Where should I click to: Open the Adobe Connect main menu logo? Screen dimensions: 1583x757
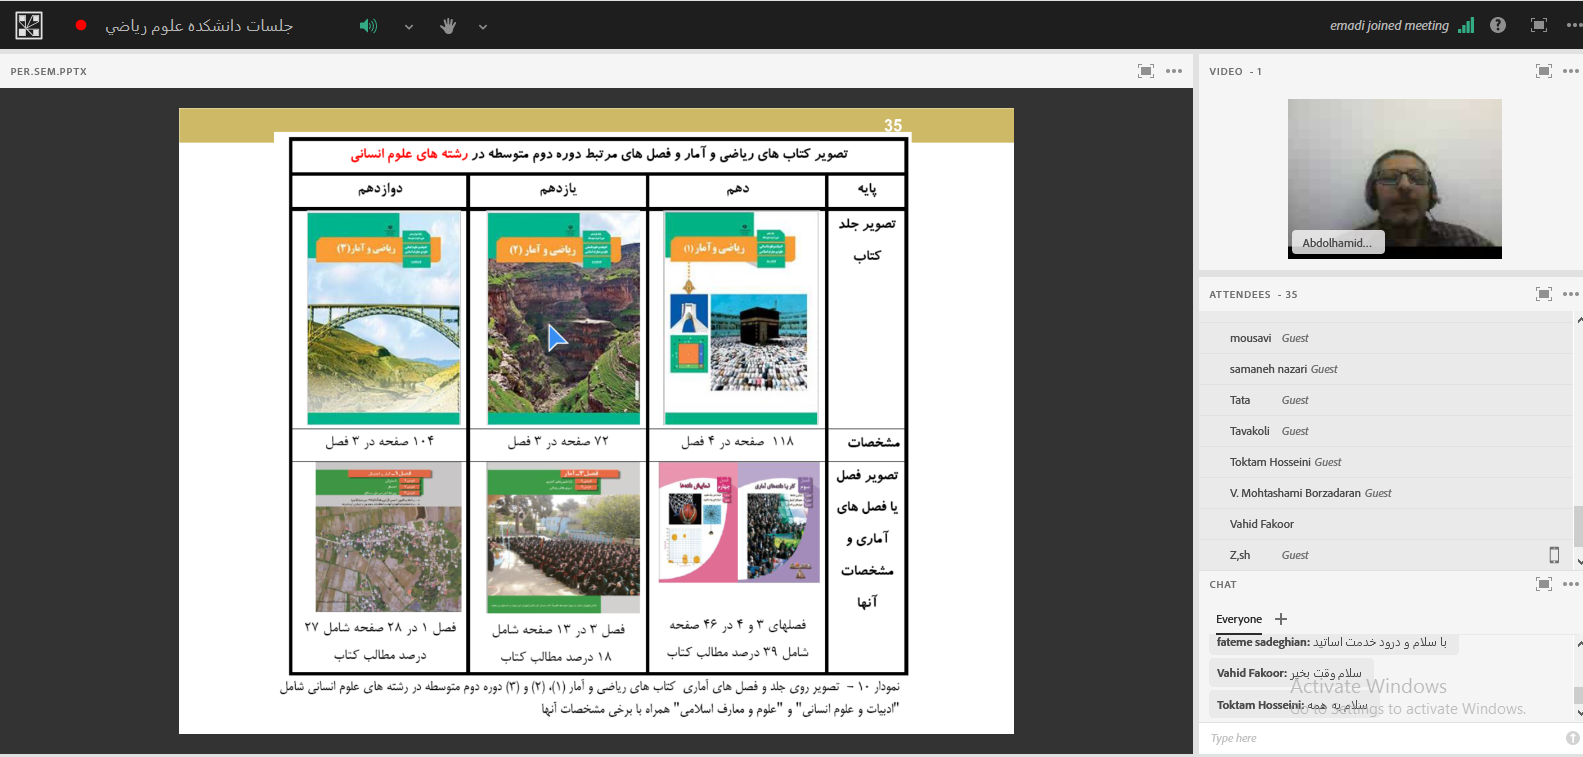point(29,25)
